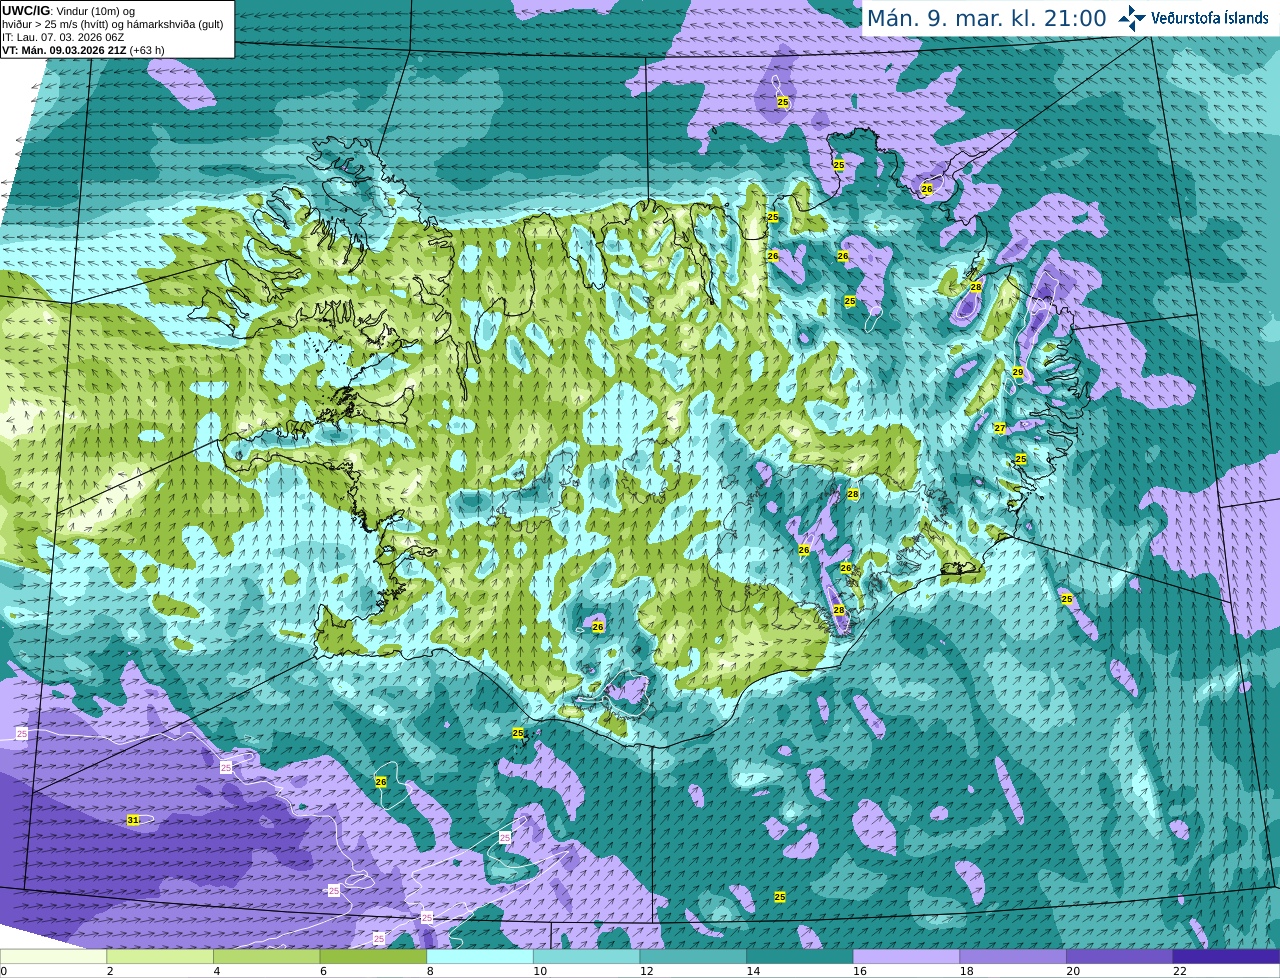Click the IT: Lau. 07. 03. 2026 06Z line
Screen dimensions: 1280x978
[61, 37]
